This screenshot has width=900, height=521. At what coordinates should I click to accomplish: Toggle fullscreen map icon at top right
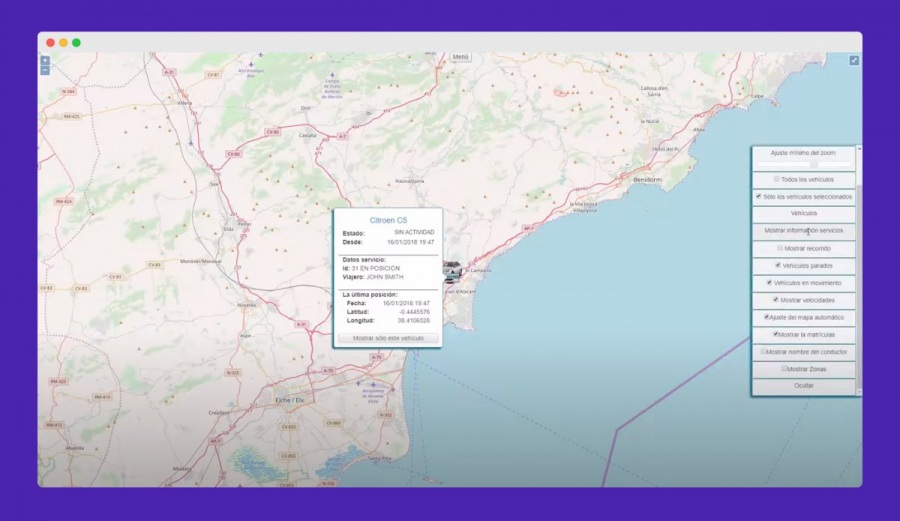854,60
